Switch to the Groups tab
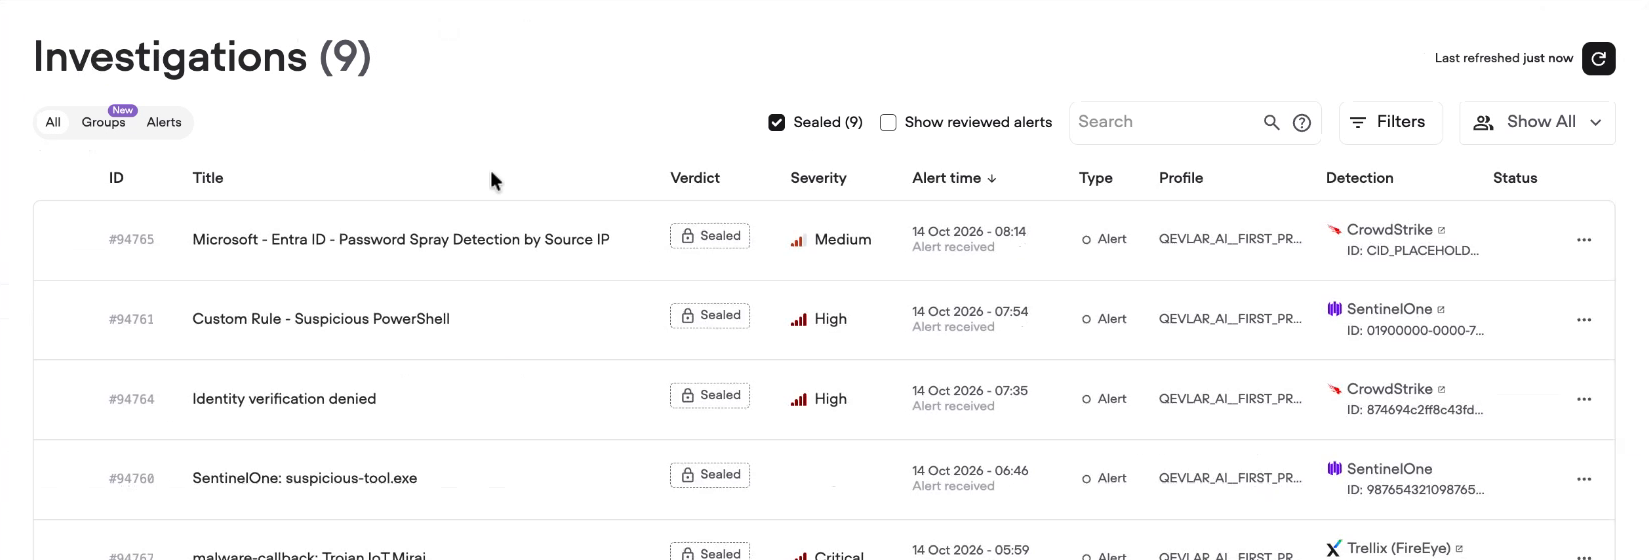Image resolution: width=1649 pixels, height=560 pixels. (104, 122)
